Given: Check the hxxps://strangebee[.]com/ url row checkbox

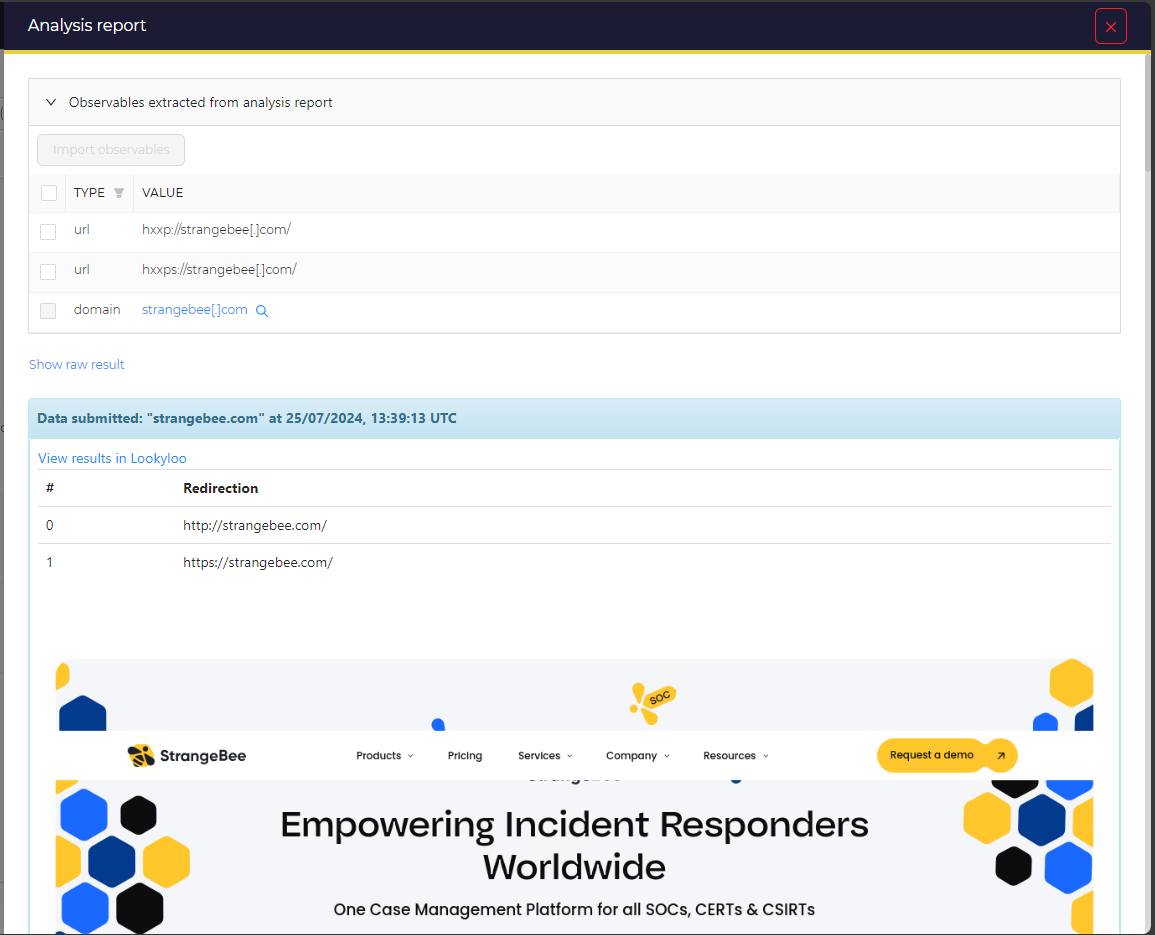Looking at the screenshot, I should [x=48, y=271].
